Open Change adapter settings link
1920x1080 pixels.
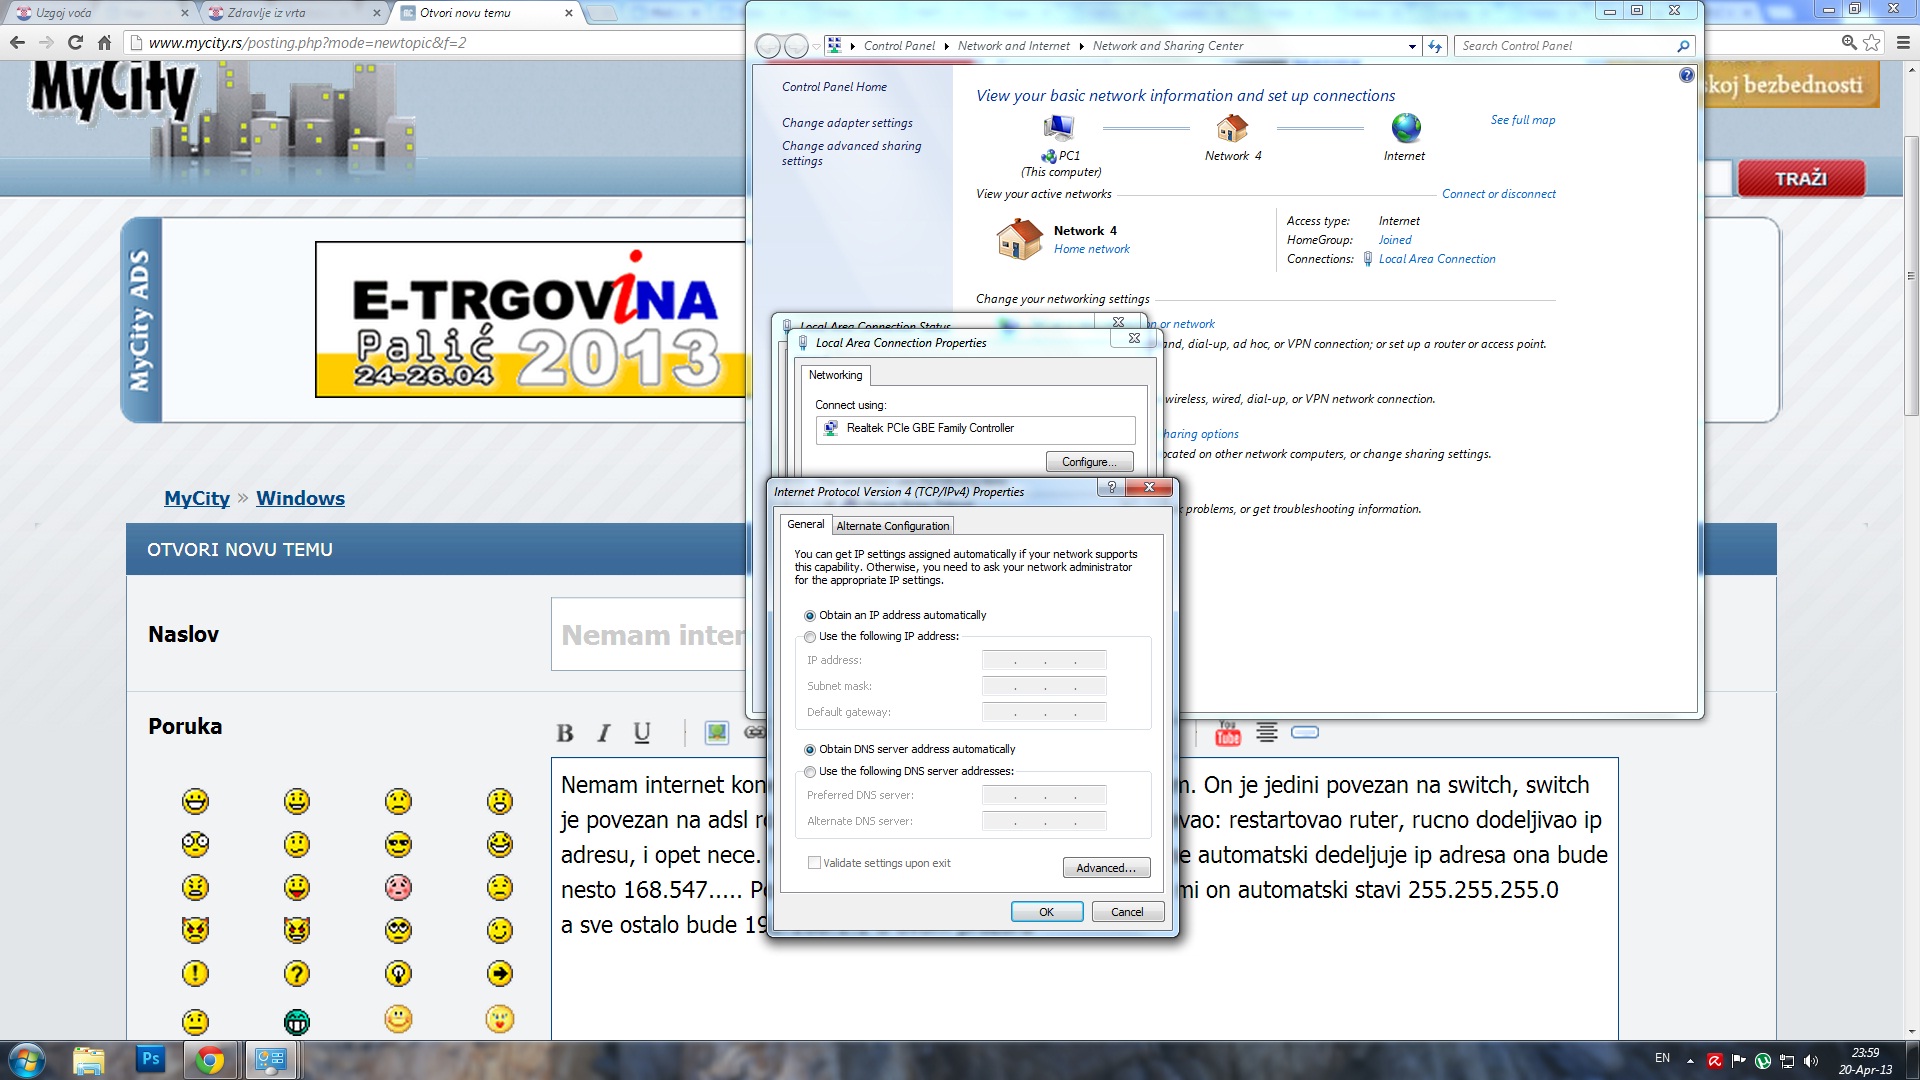pos(847,123)
